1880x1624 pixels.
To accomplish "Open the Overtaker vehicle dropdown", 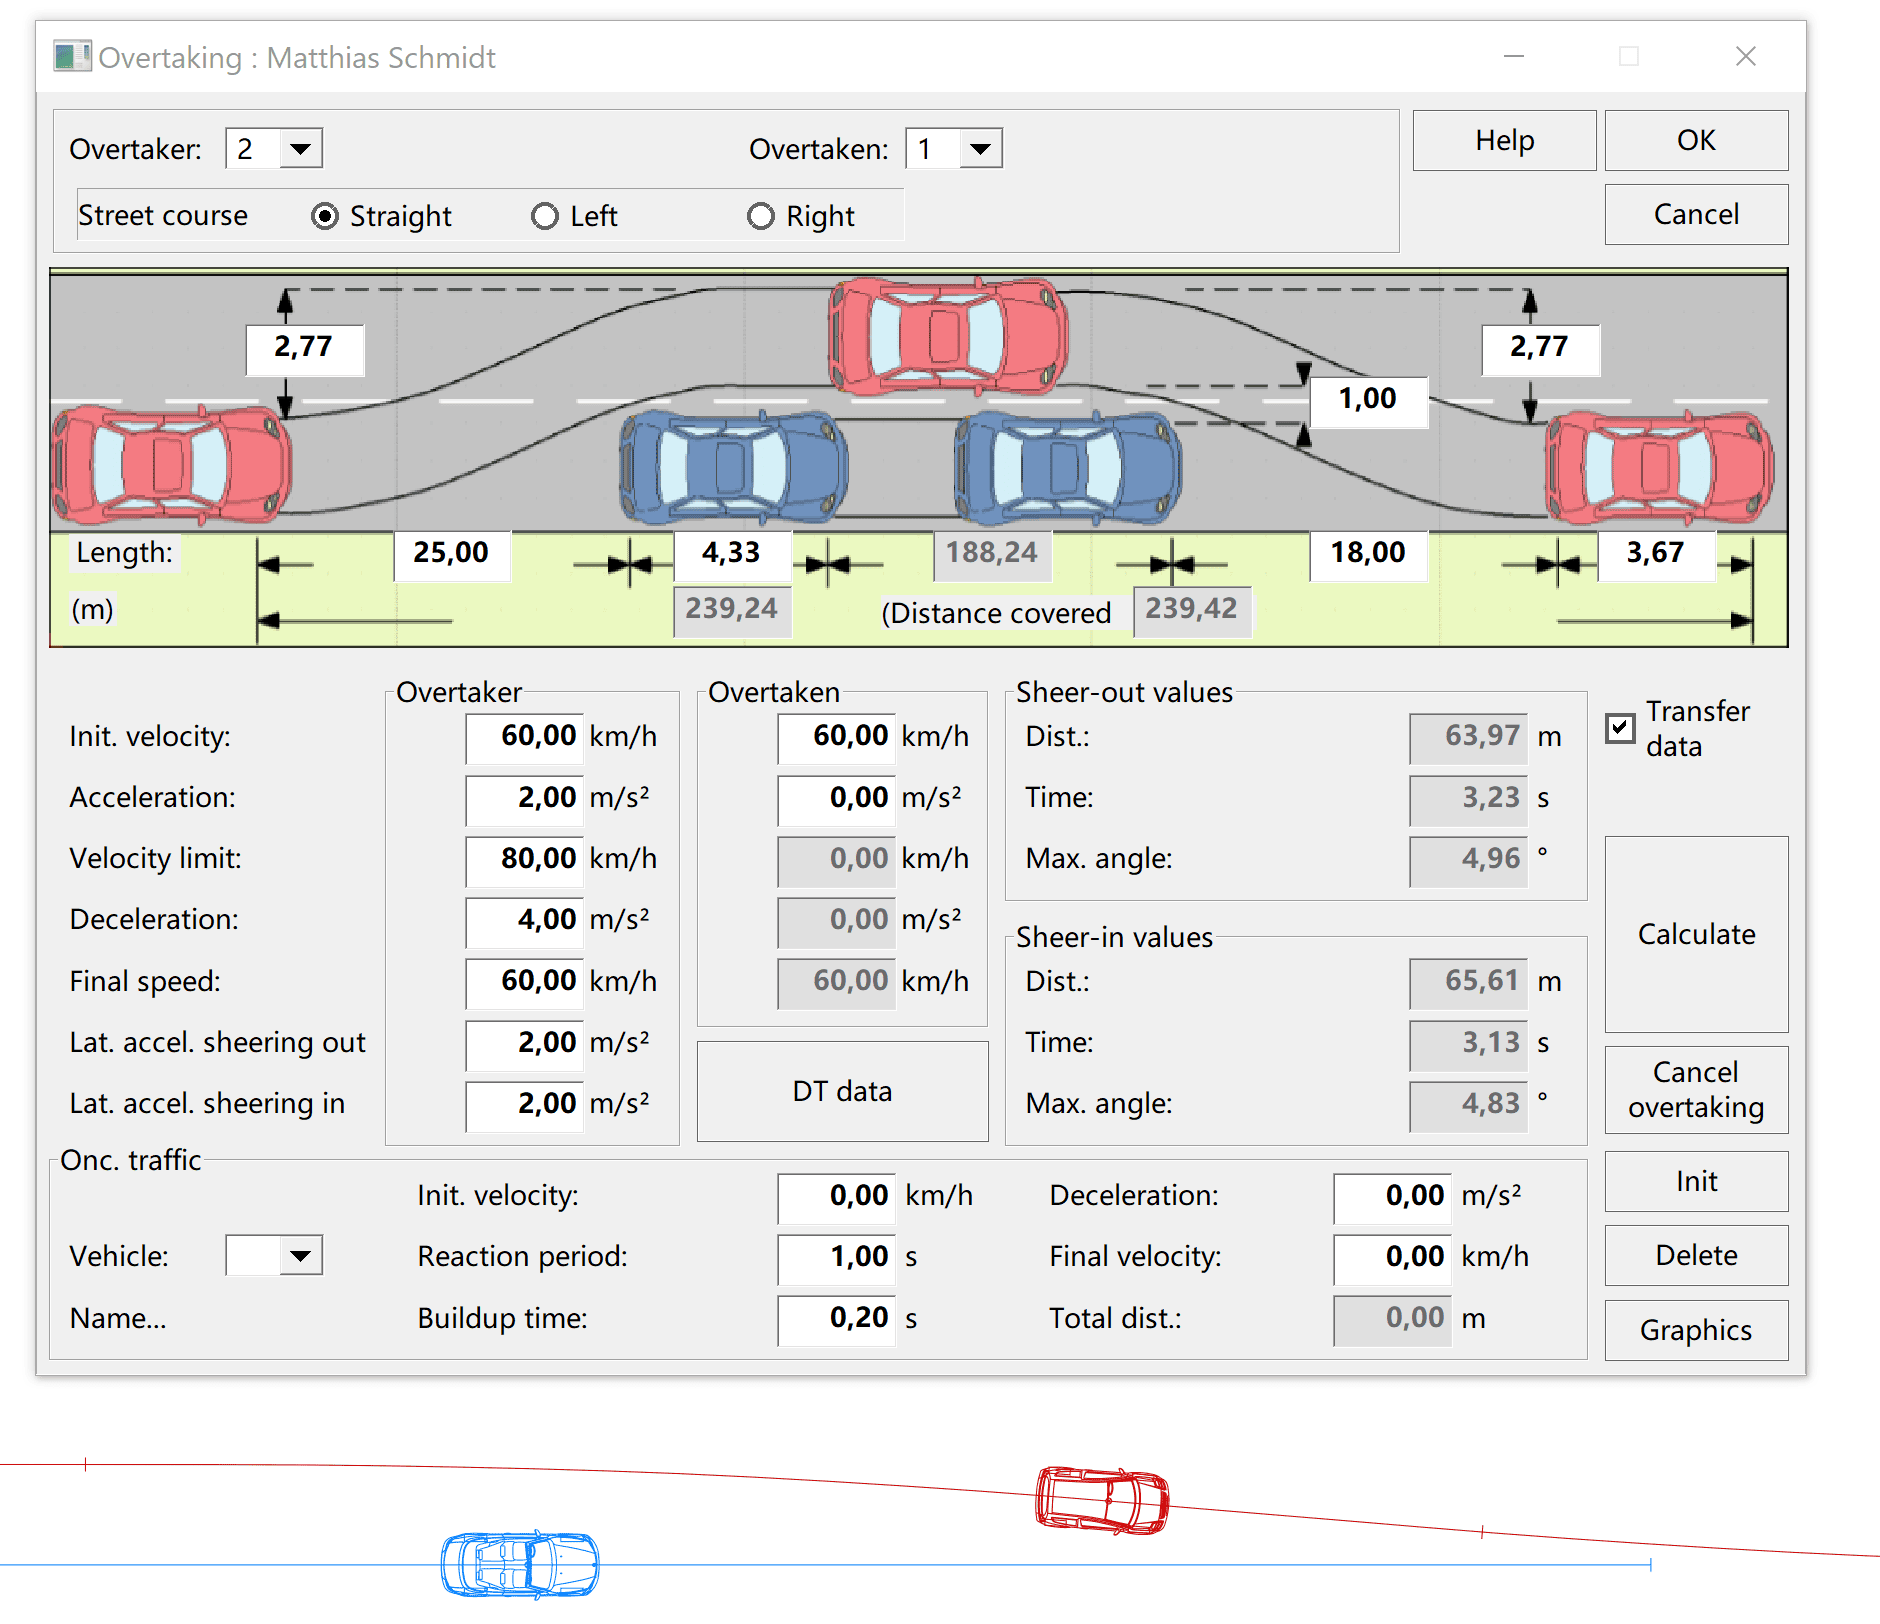I will coord(300,149).
